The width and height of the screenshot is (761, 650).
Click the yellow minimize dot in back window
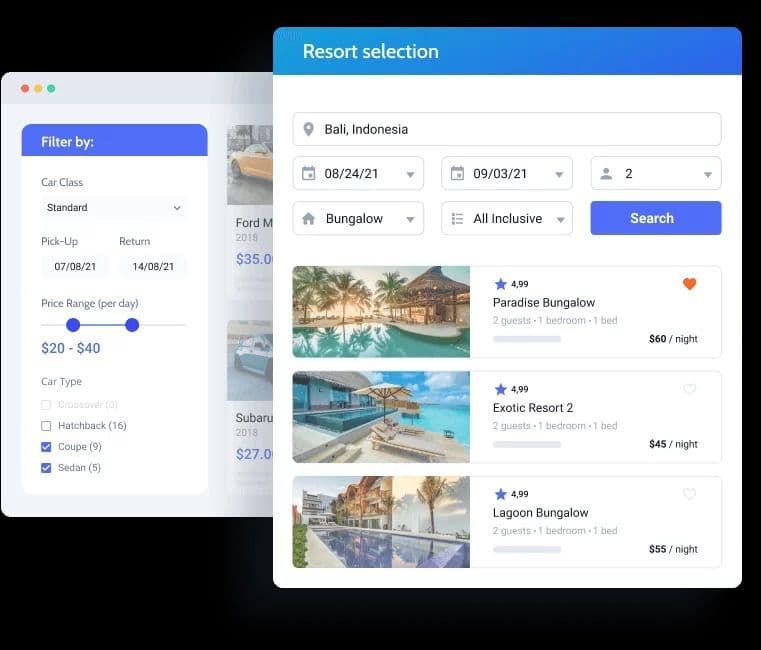click(x=38, y=88)
